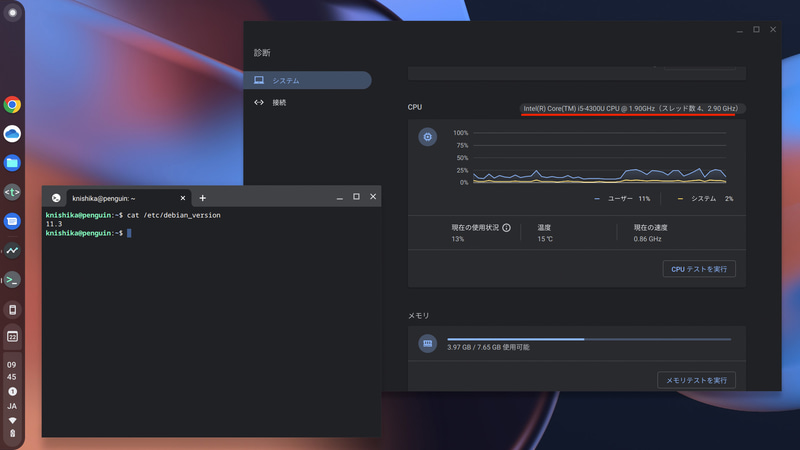Close the Terminal window

point(373,196)
